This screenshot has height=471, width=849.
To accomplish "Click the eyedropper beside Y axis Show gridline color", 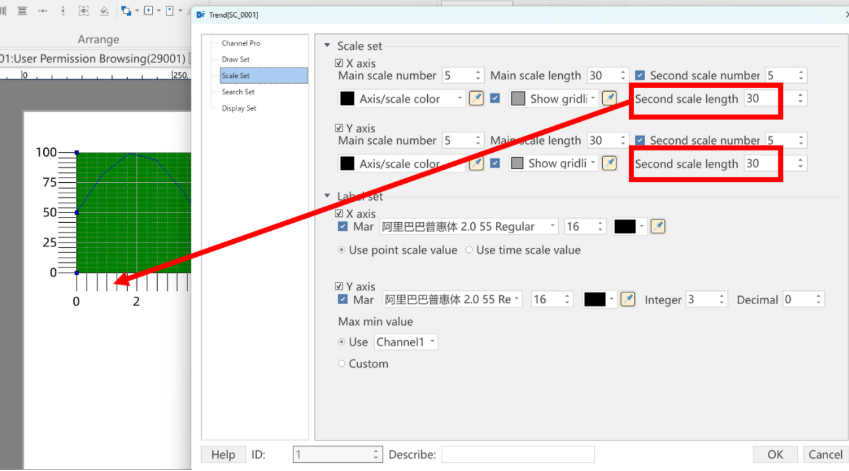I will point(610,163).
